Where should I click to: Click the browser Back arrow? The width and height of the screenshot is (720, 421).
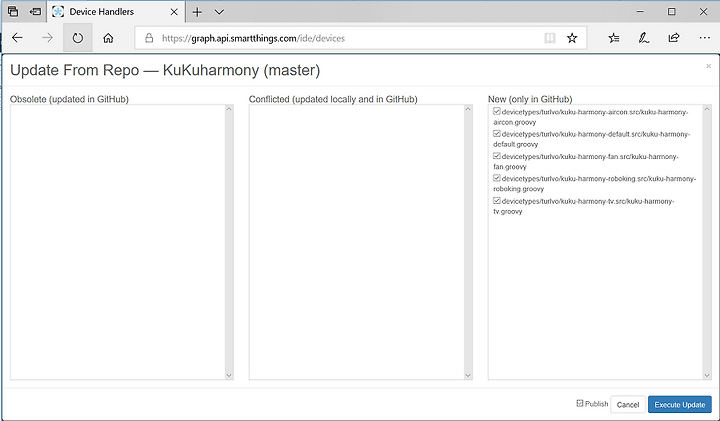[17, 38]
